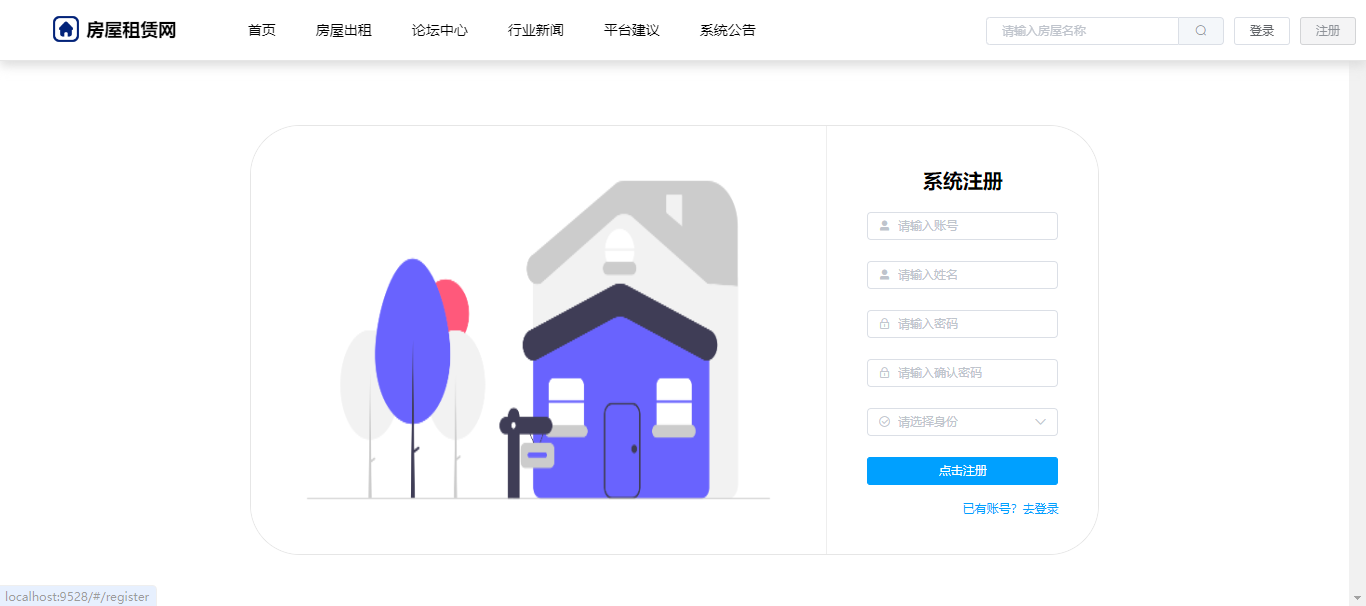
Task: Click the 登录 button
Action: coord(1262,31)
